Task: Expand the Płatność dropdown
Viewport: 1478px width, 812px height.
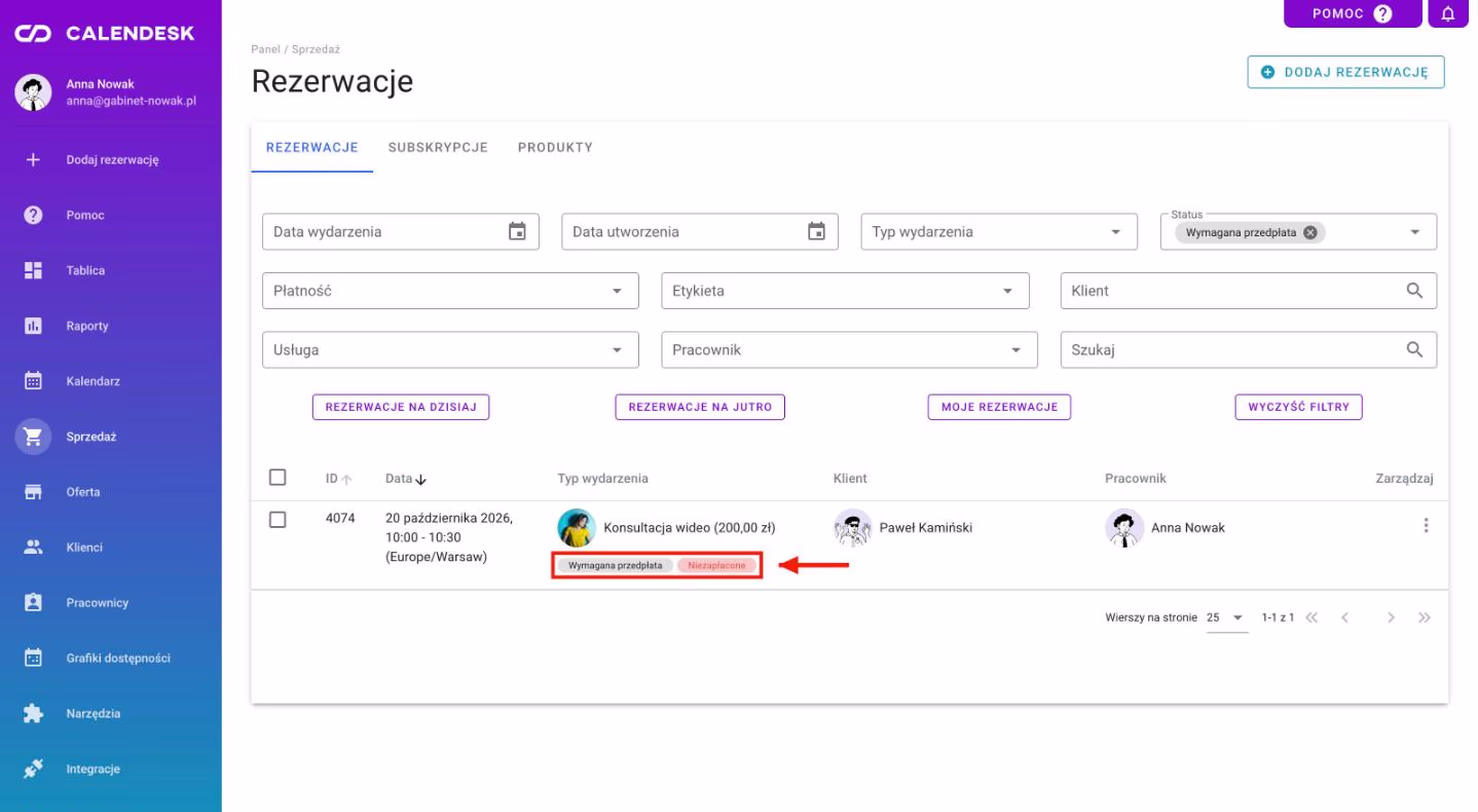Action: (450, 291)
